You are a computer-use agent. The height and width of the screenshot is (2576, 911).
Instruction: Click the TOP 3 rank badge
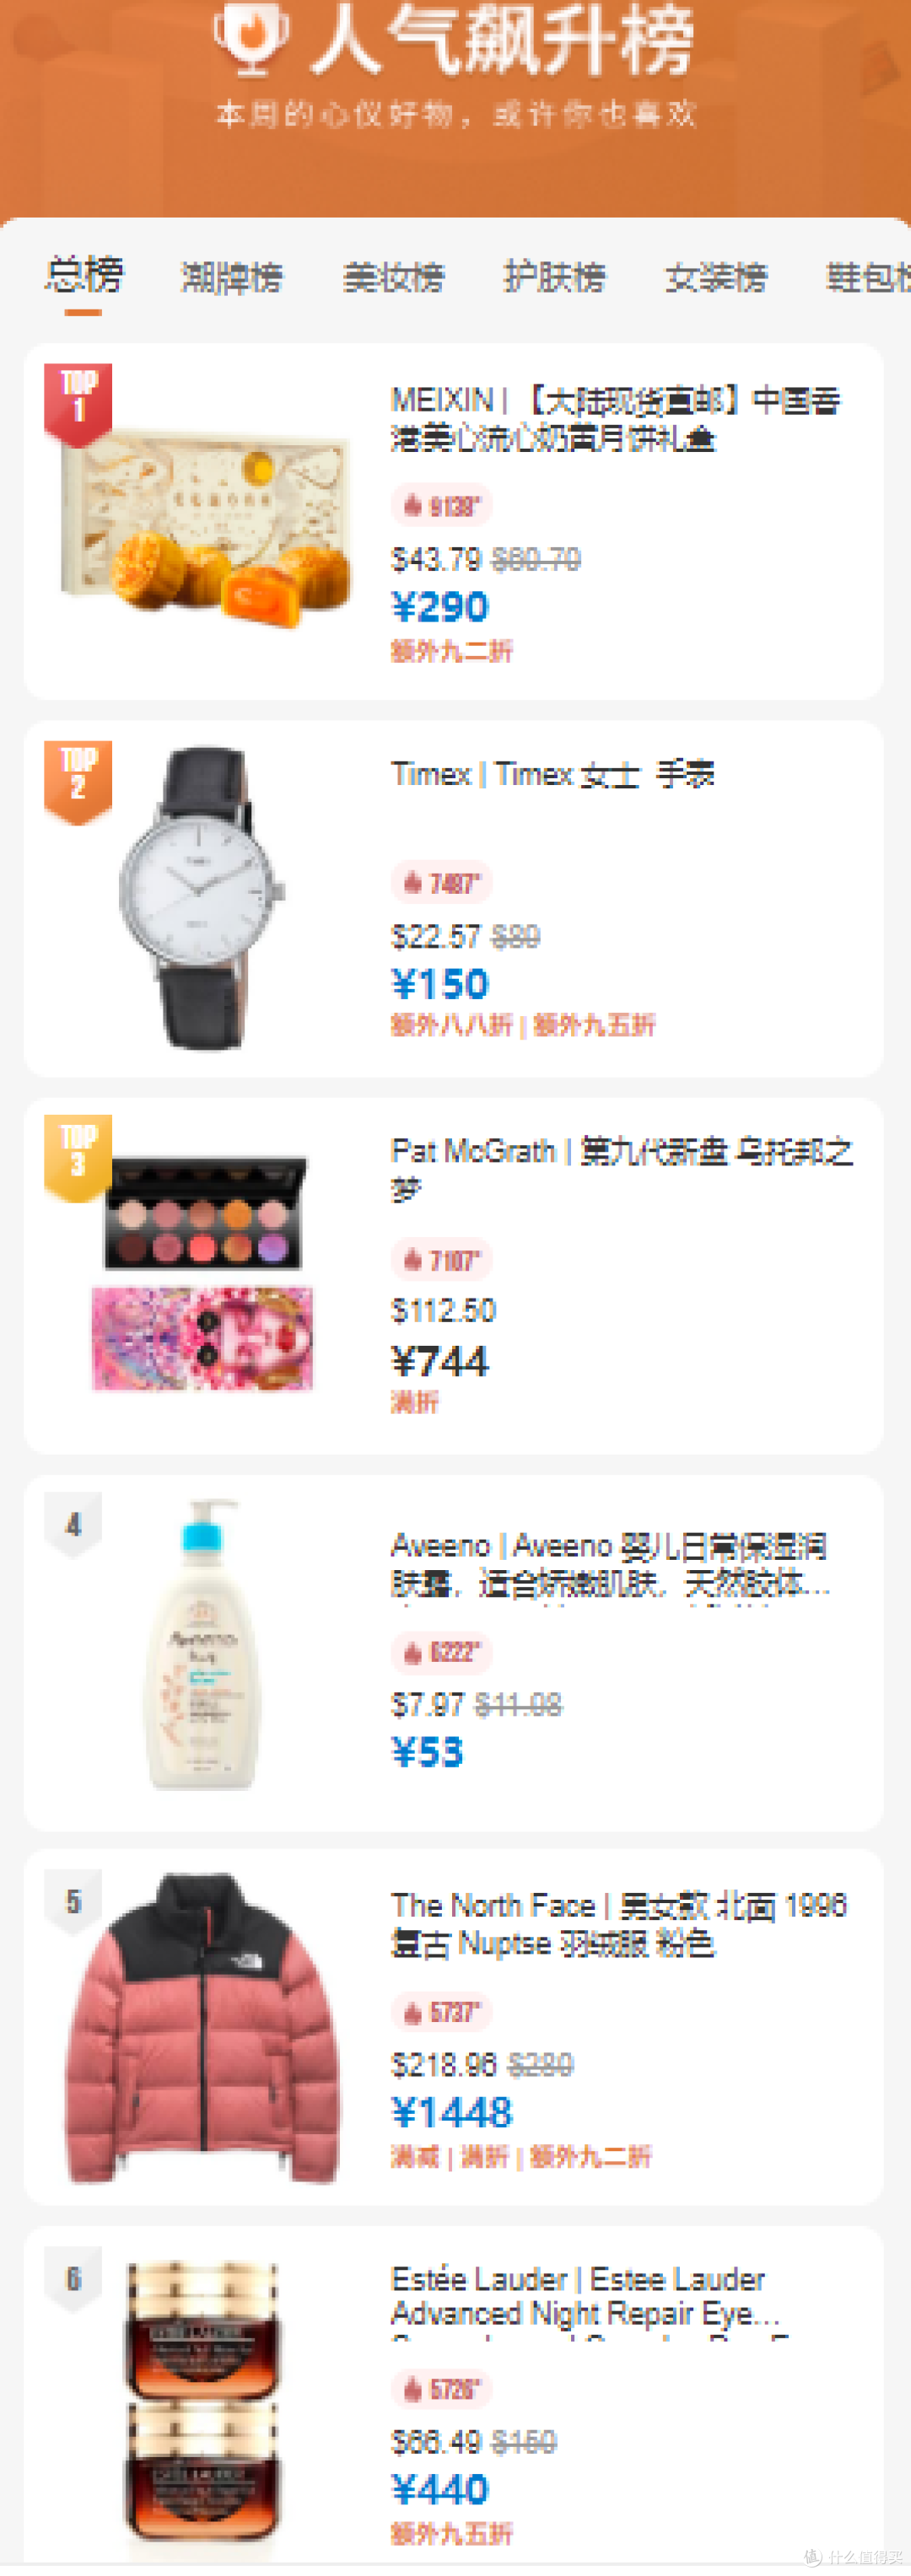pos(78,1158)
